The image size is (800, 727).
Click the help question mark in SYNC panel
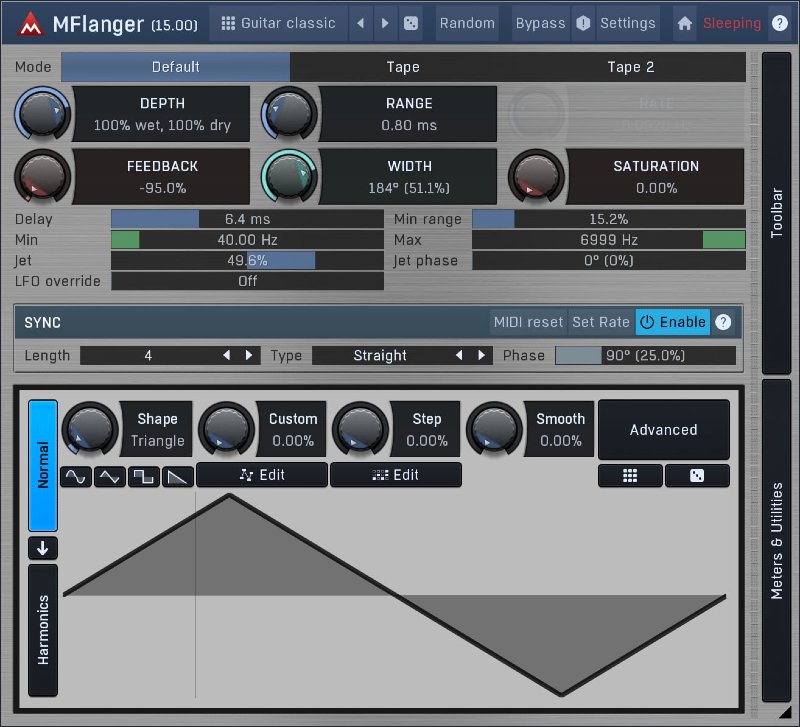[722, 322]
